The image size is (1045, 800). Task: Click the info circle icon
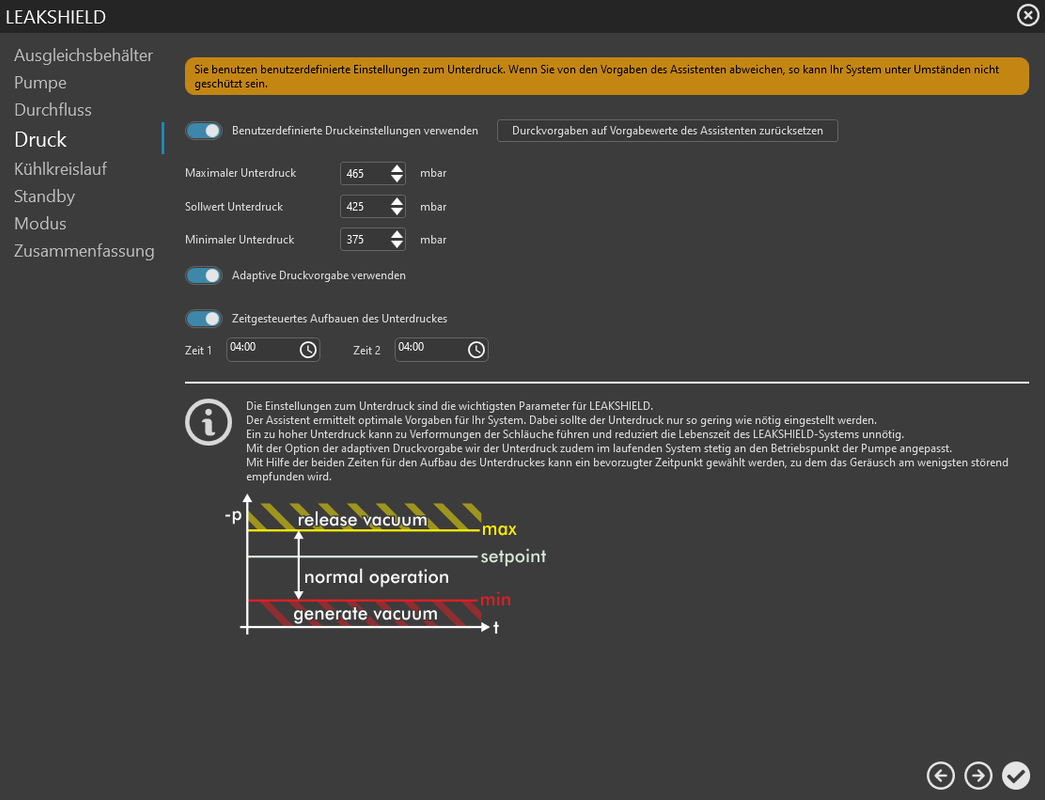point(209,422)
